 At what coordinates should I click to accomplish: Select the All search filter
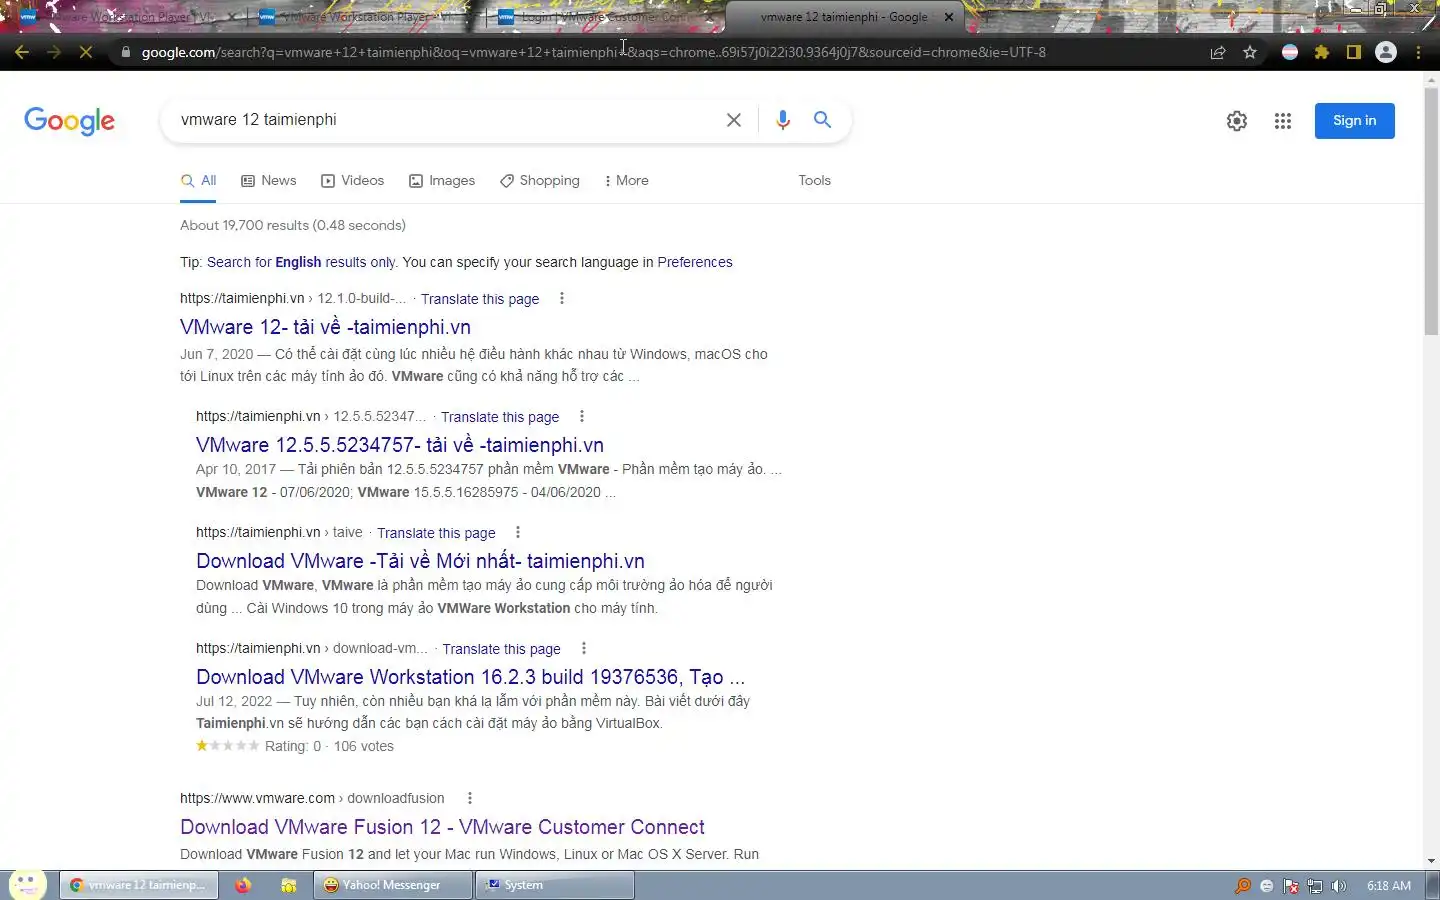coord(198,181)
